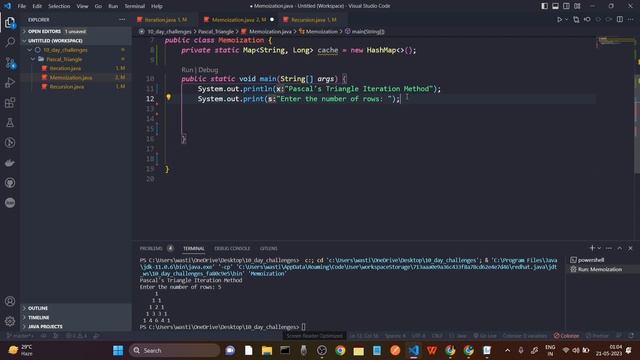
Task: Switch to the Debug Console tab
Action: [x=232, y=248]
